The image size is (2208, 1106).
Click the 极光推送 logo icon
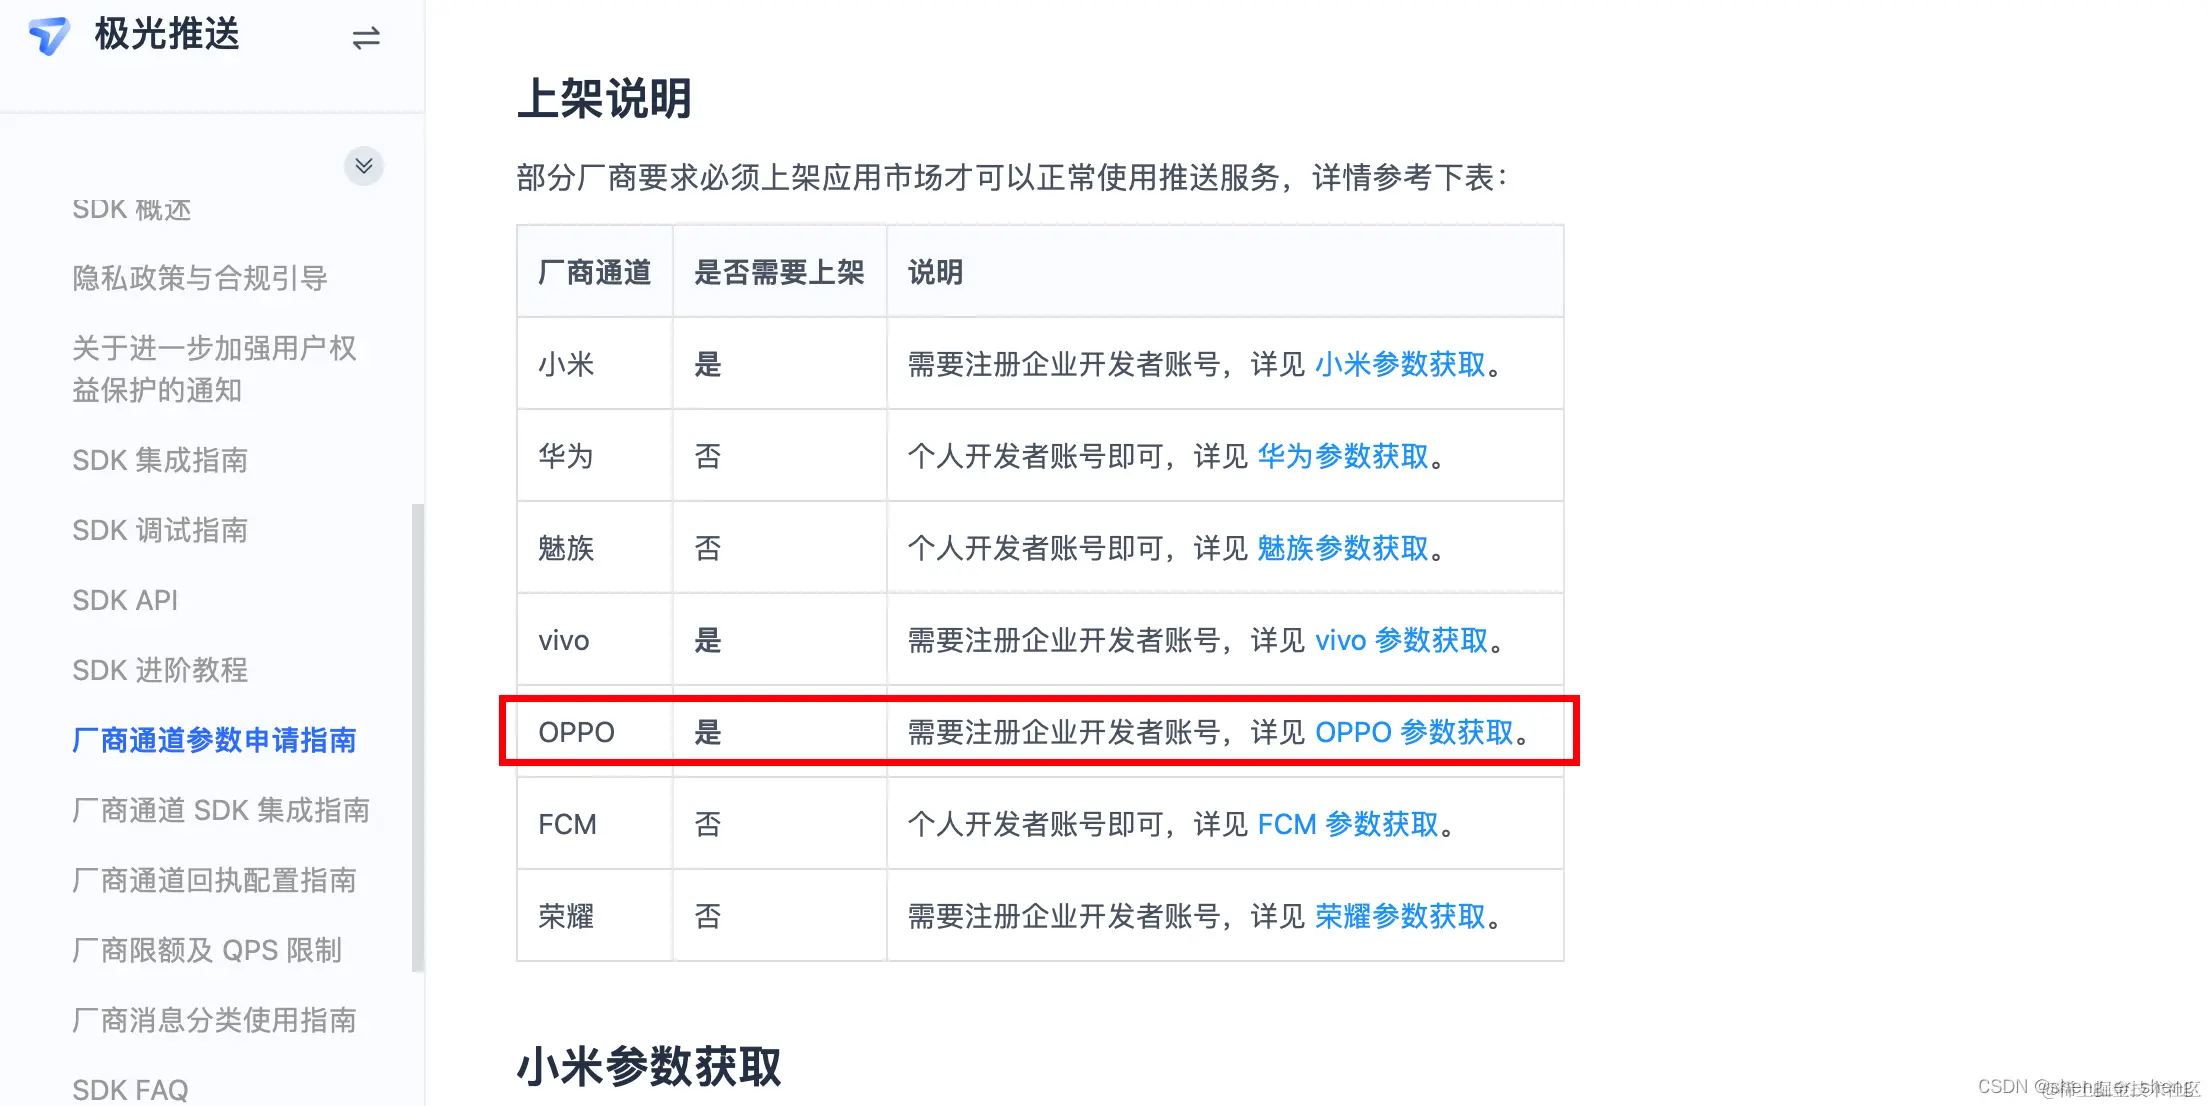pos(49,36)
